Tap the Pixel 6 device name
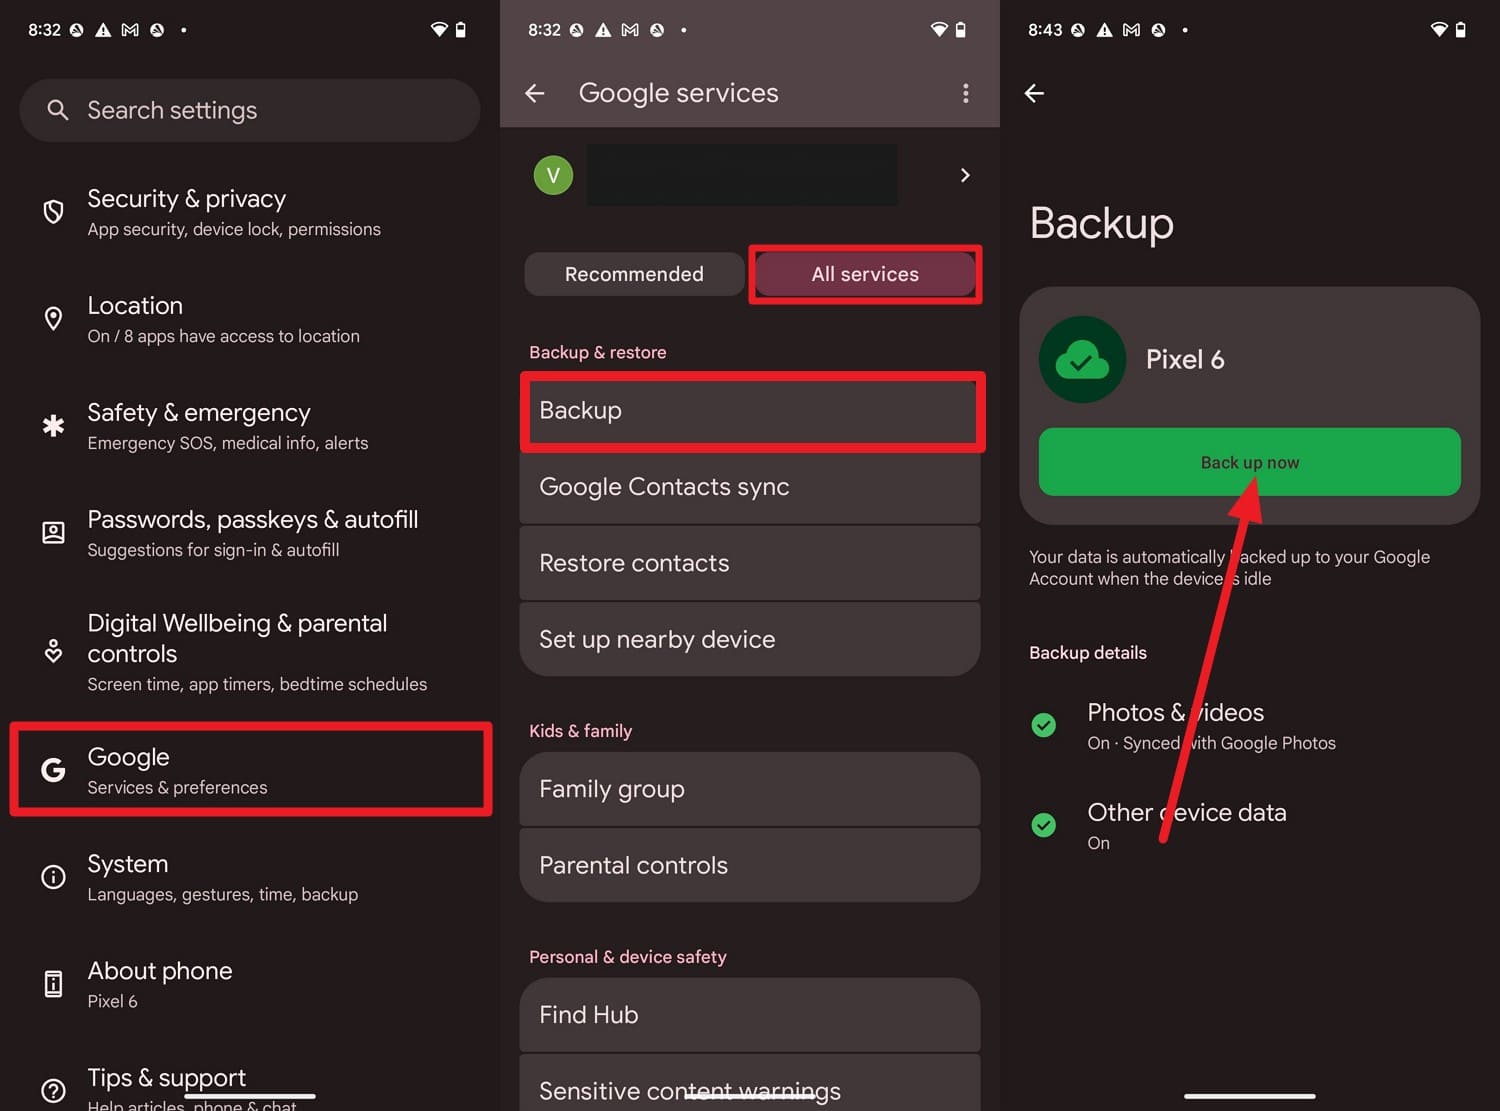The width and height of the screenshot is (1500, 1111). coord(1185,359)
